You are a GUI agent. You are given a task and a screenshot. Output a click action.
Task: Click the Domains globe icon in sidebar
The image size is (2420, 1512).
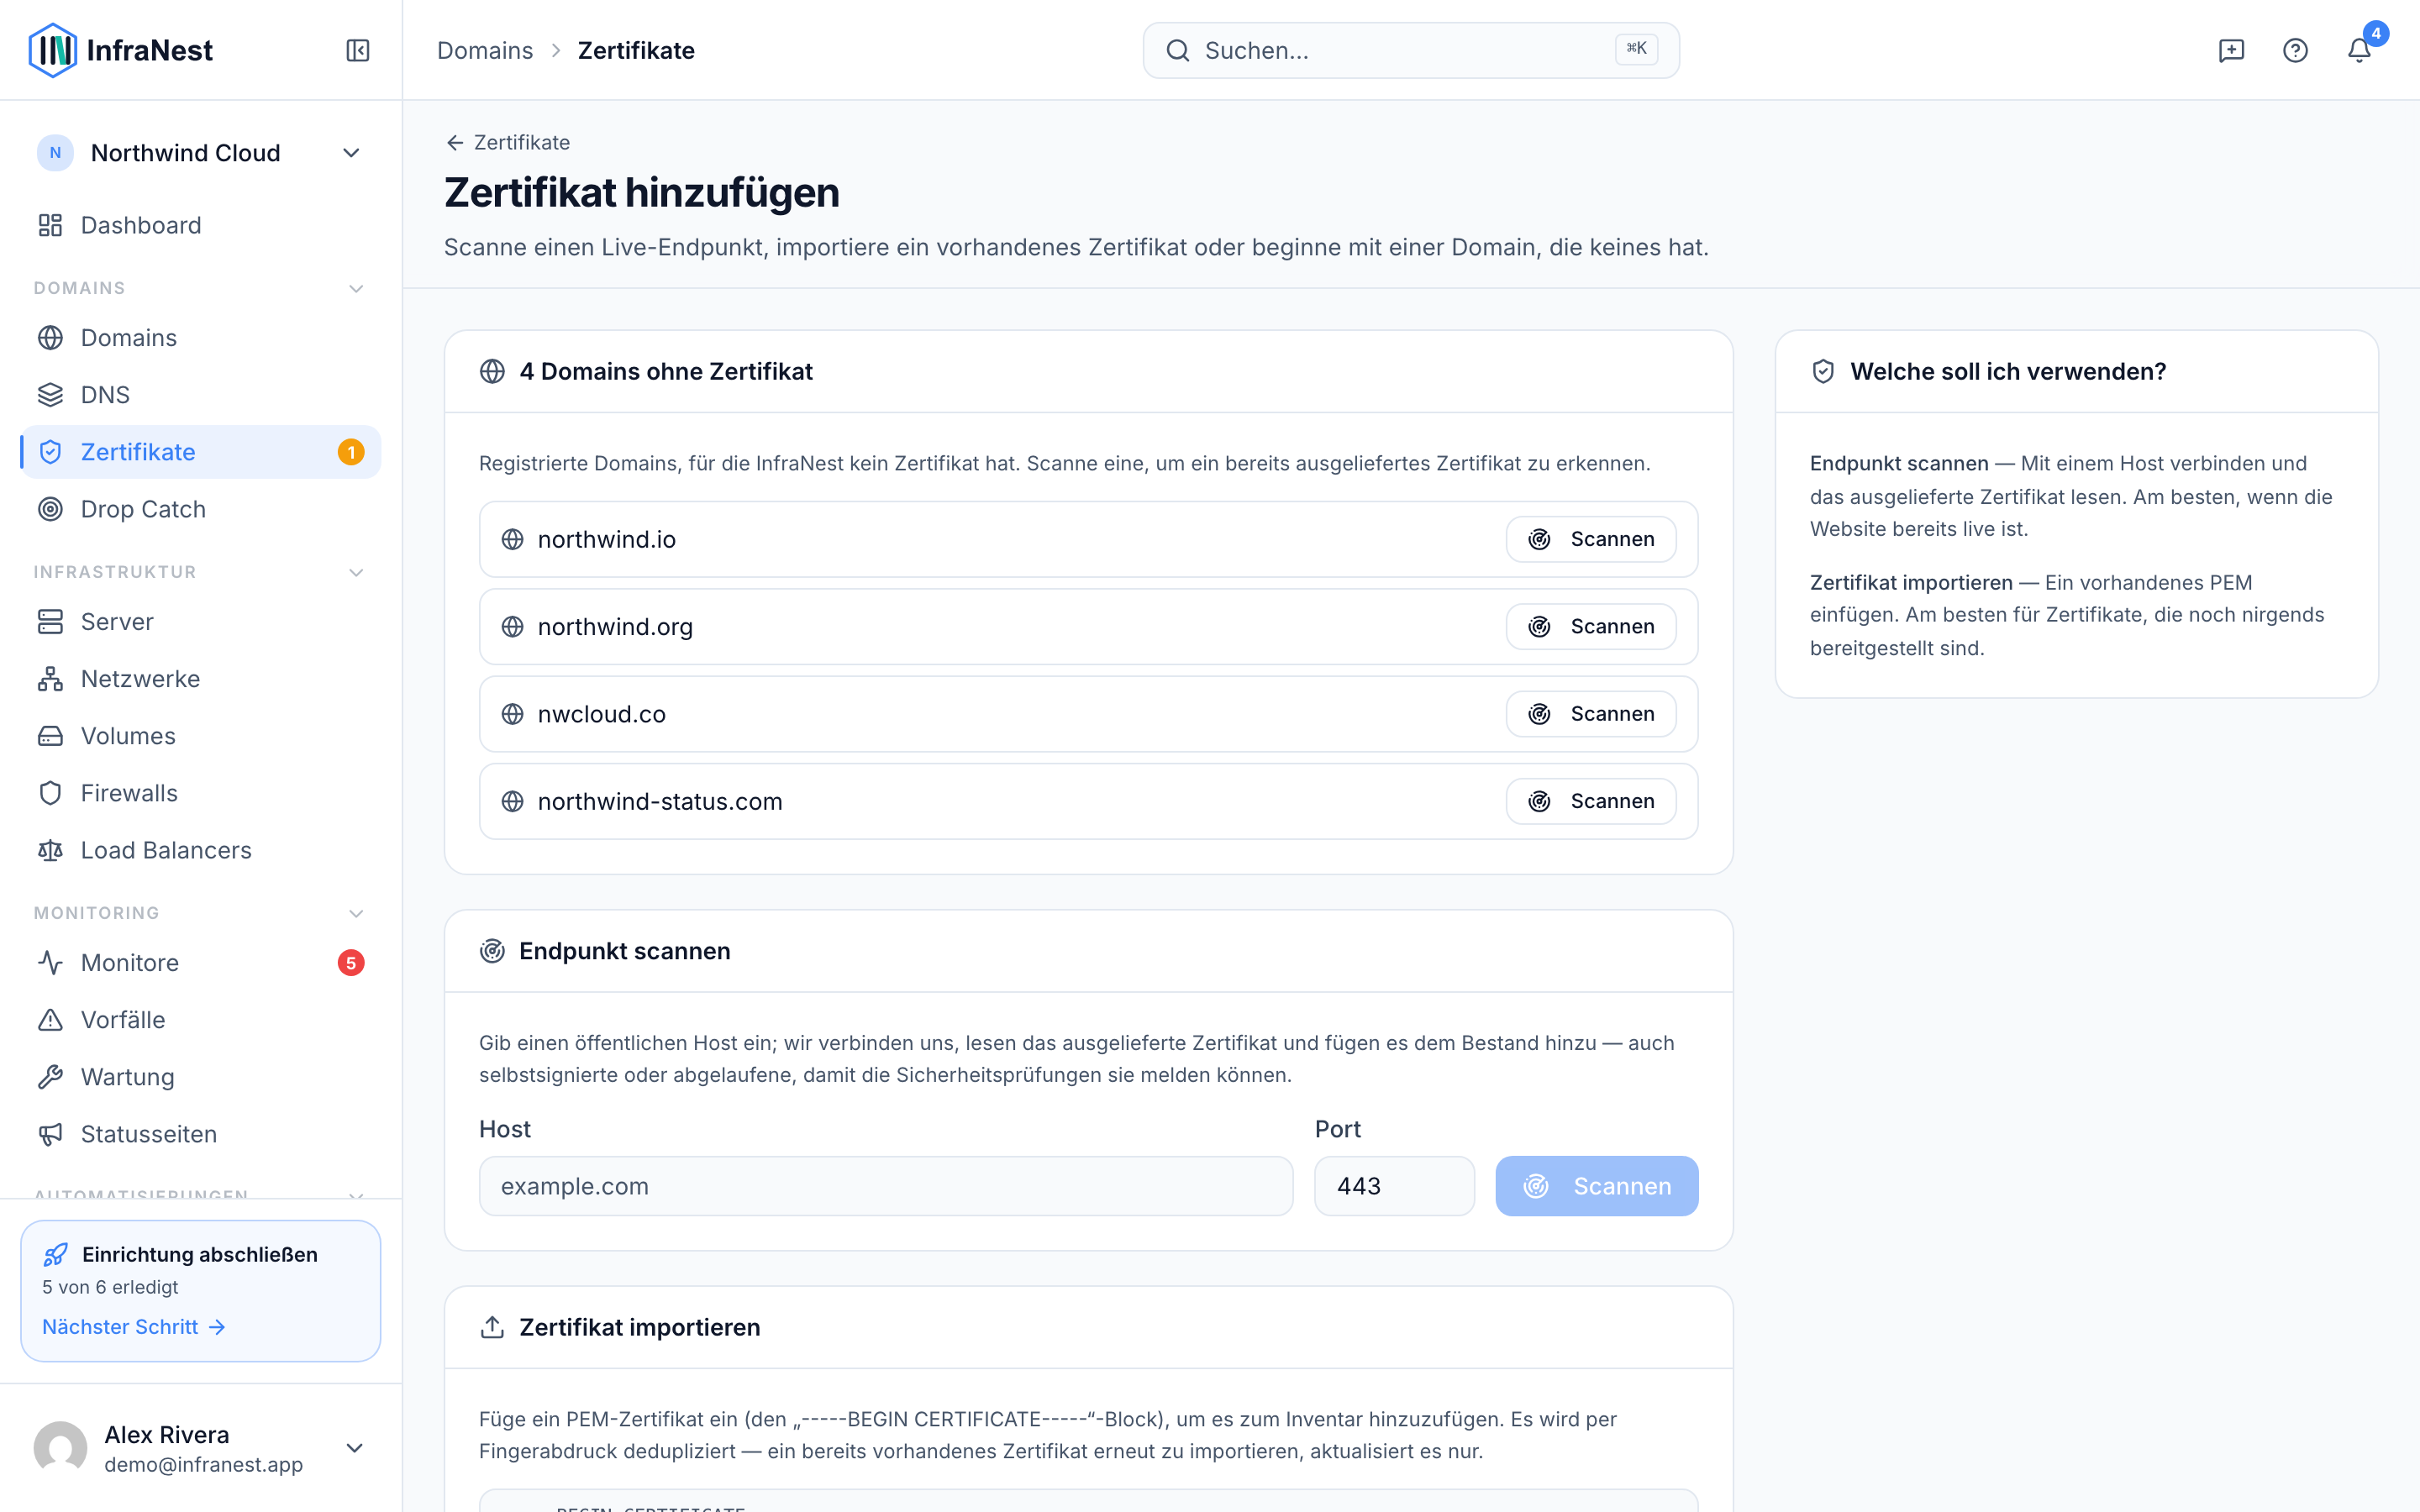50,338
